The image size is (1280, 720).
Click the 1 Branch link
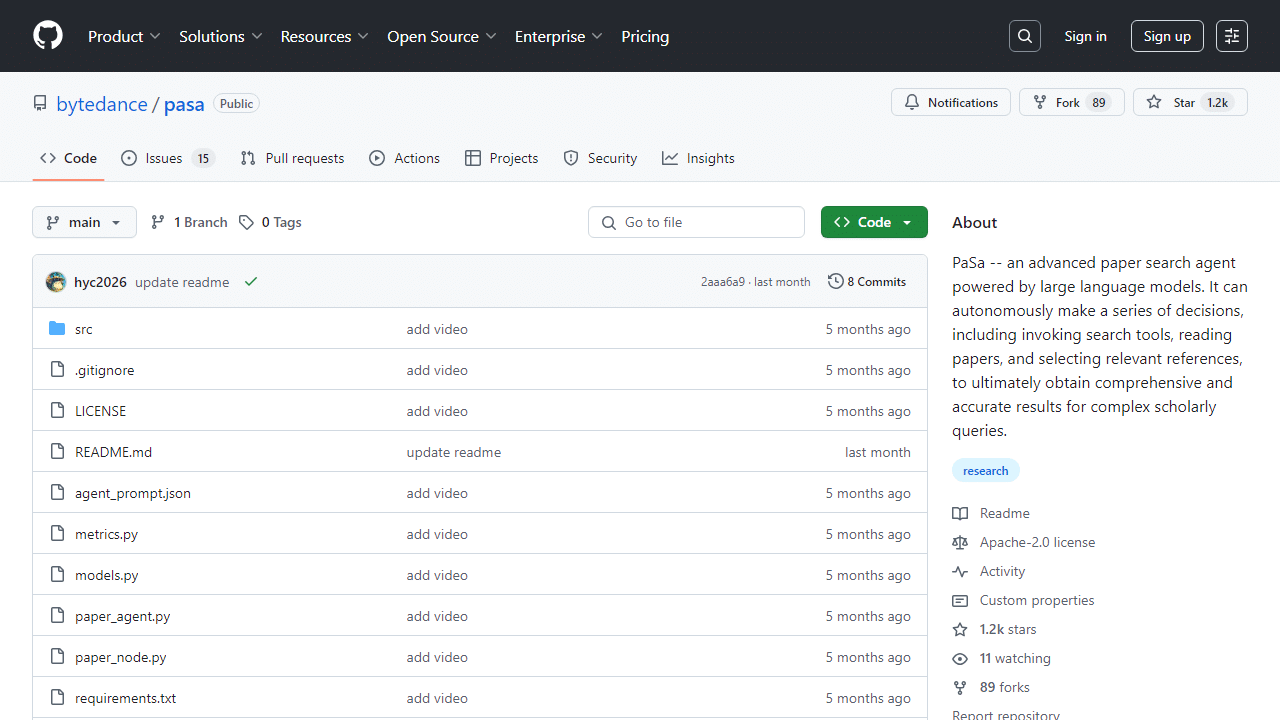[x=189, y=222]
